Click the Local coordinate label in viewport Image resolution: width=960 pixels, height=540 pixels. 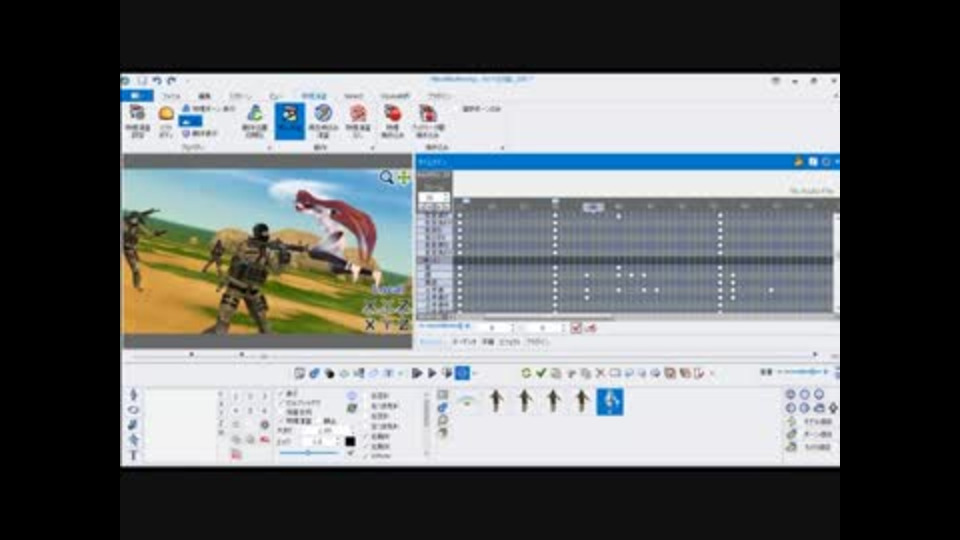(388, 290)
